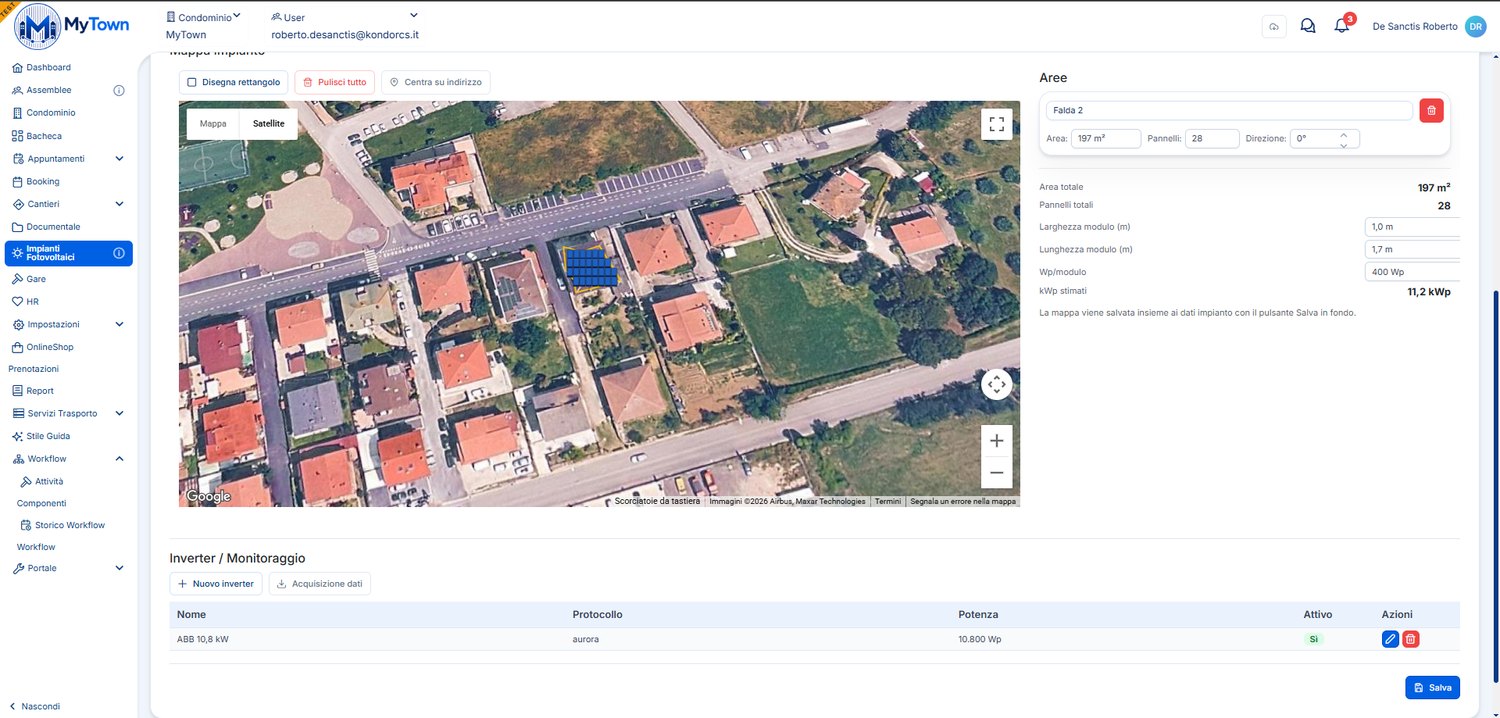This screenshot has height=718, width=1500.
Task: Switch map to Mappa view
Action: pyautogui.click(x=213, y=124)
